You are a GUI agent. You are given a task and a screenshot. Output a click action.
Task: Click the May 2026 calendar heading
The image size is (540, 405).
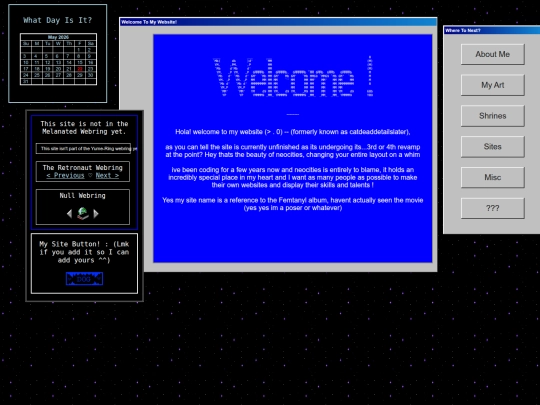58,37
